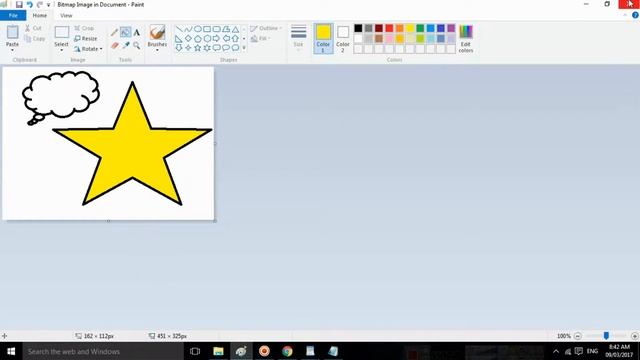Choose the Oval shape

pyautogui.click(x=198, y=29)
